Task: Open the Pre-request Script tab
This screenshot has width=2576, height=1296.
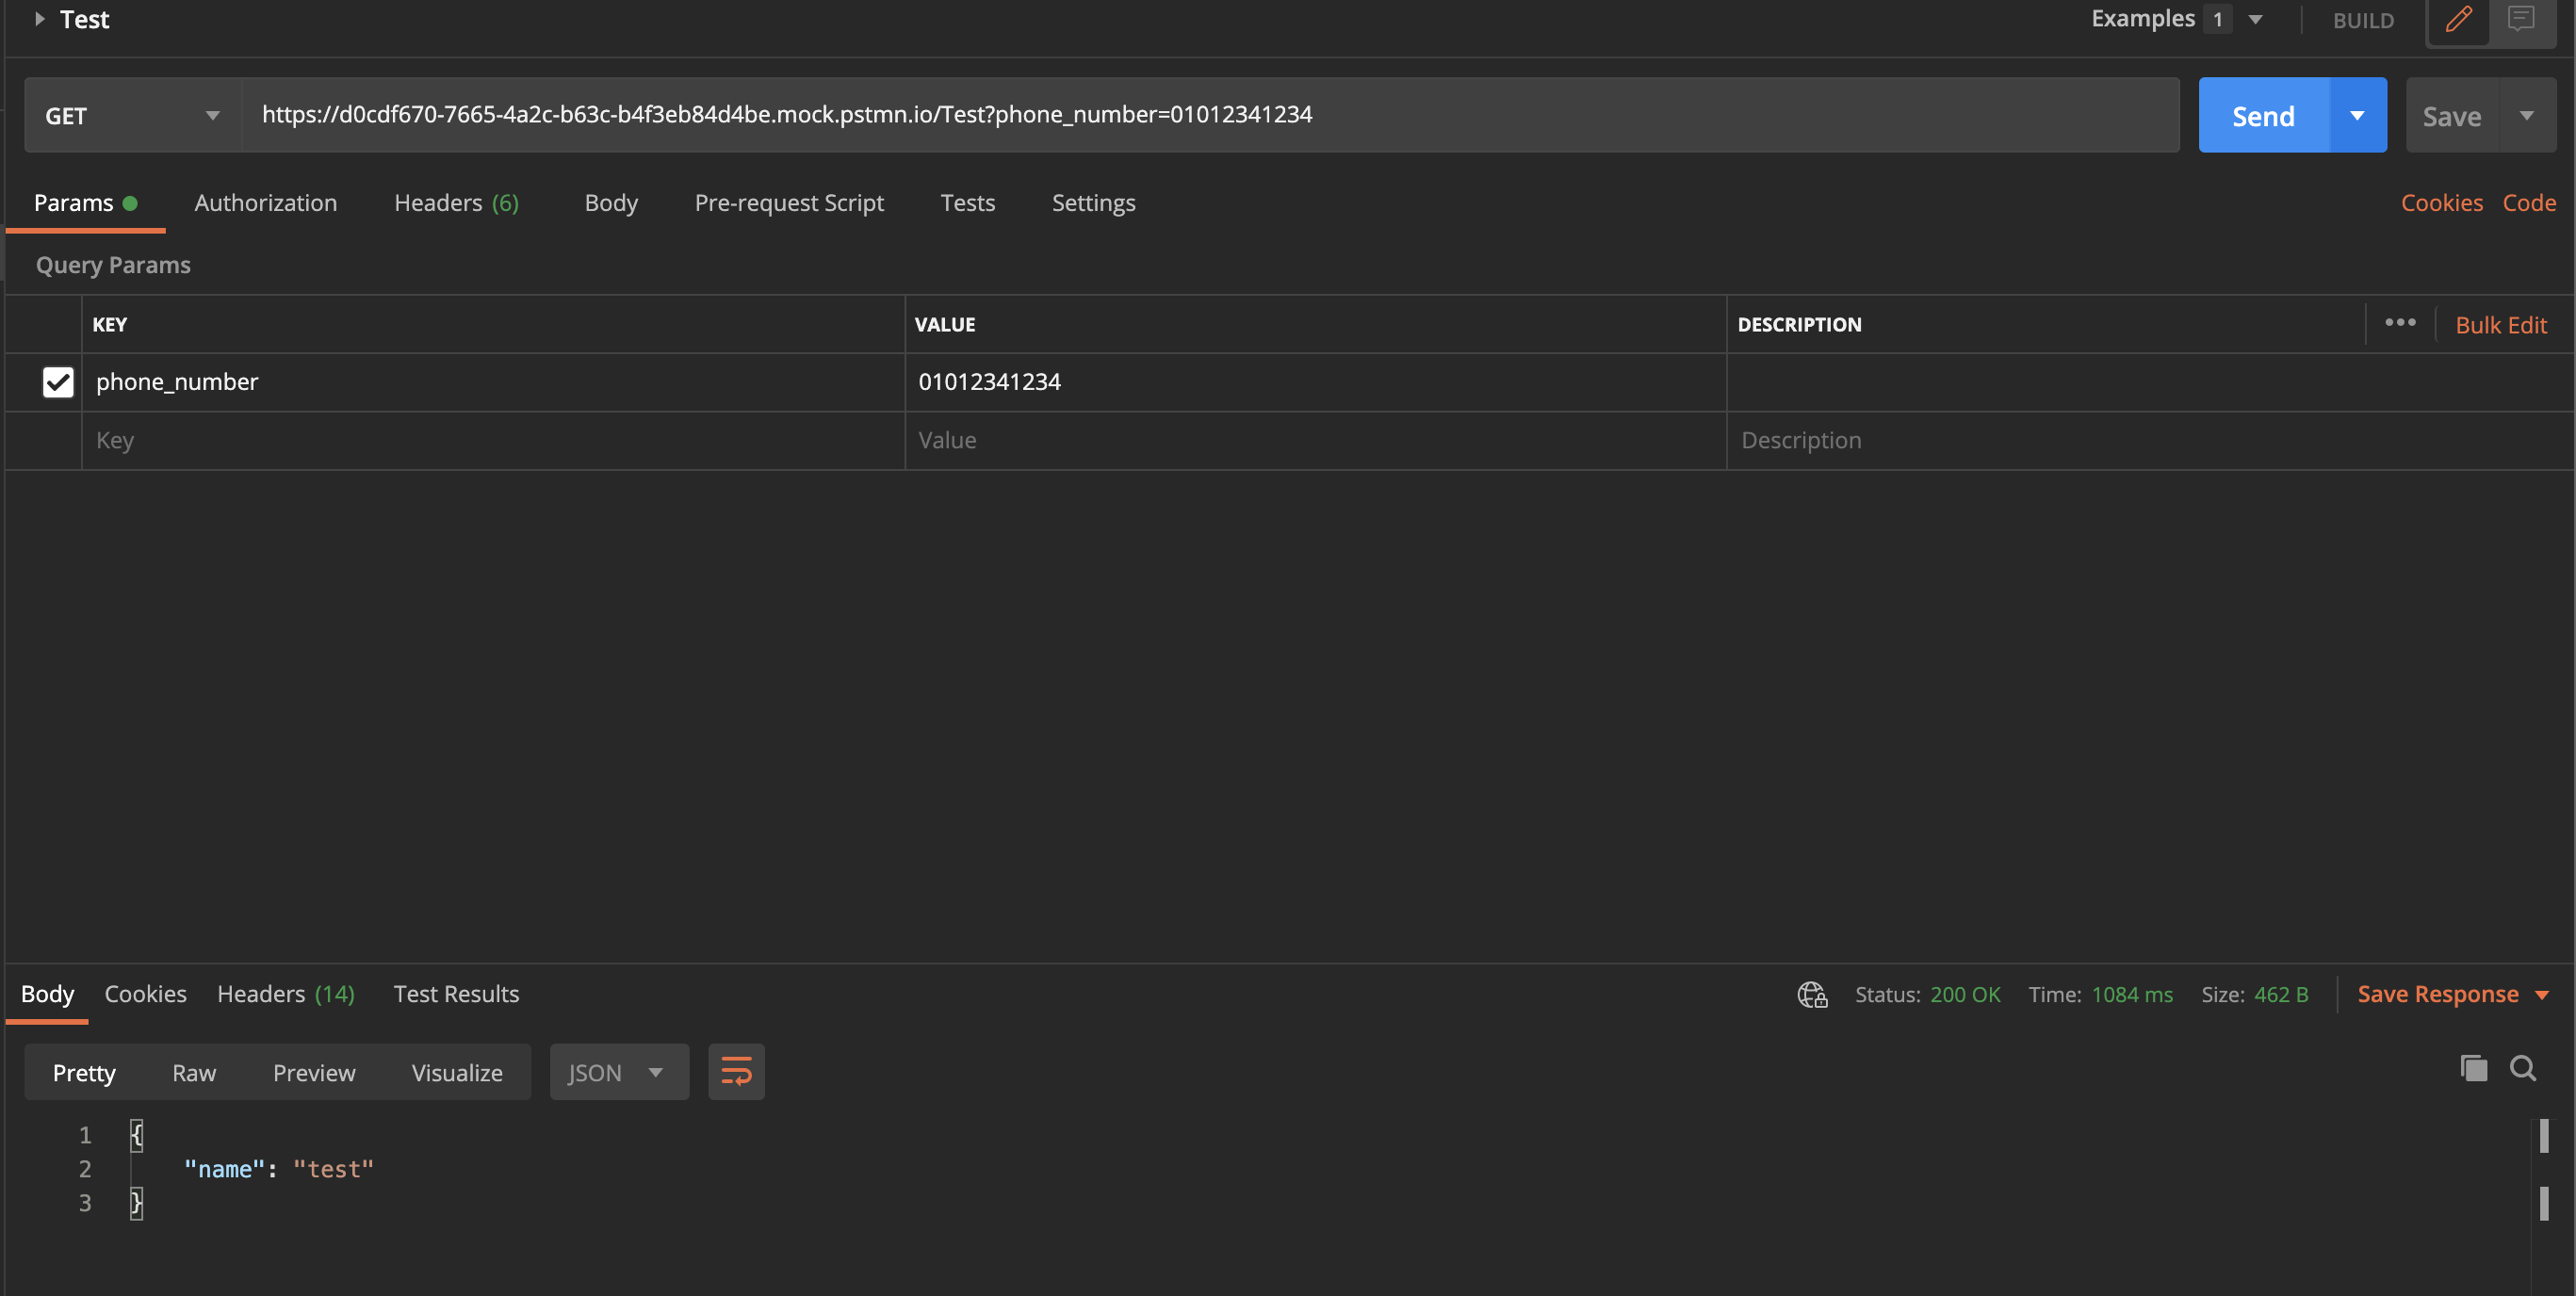Action: pos(789,203)
